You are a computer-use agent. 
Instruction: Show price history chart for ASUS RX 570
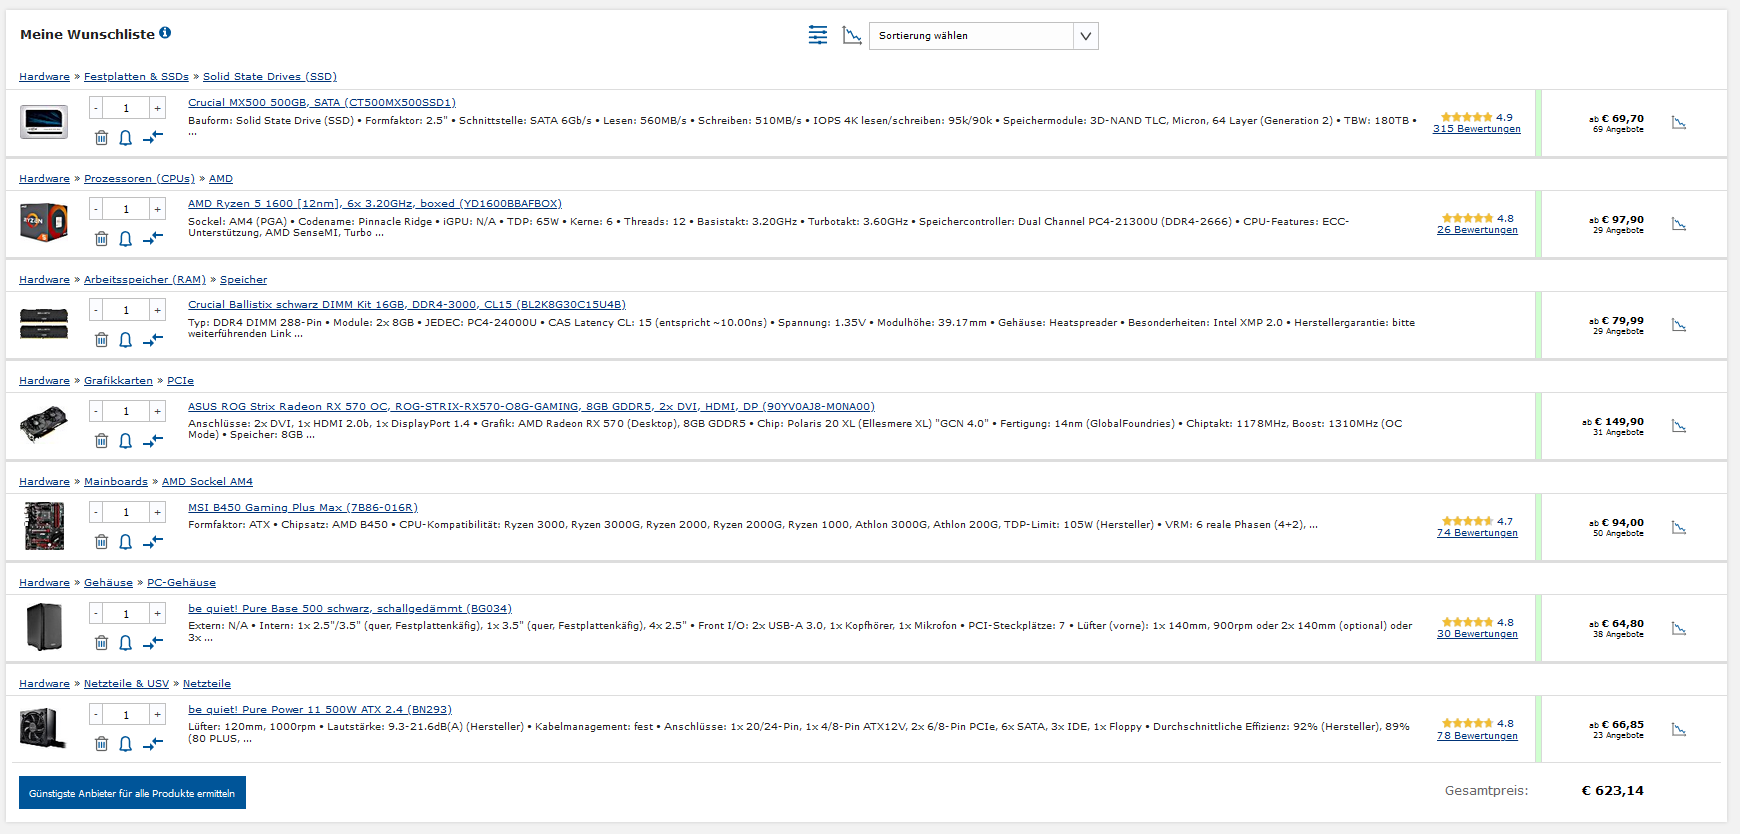click(x=1679, y=427)
